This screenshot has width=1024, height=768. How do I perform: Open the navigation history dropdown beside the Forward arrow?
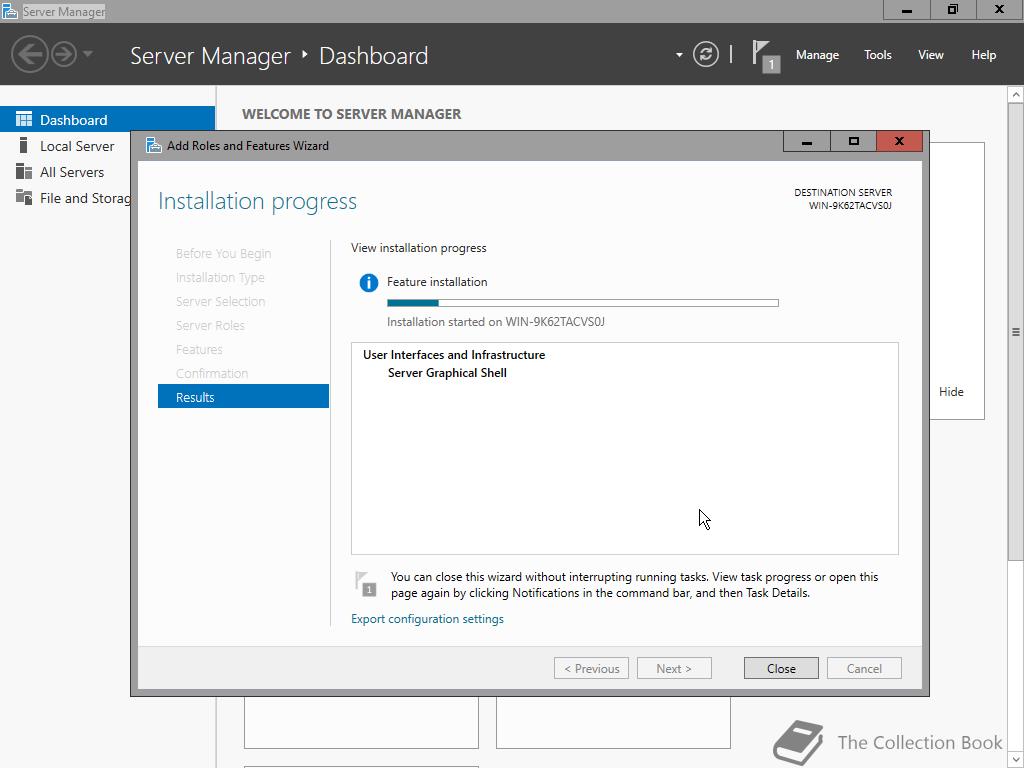pos(88,54)
